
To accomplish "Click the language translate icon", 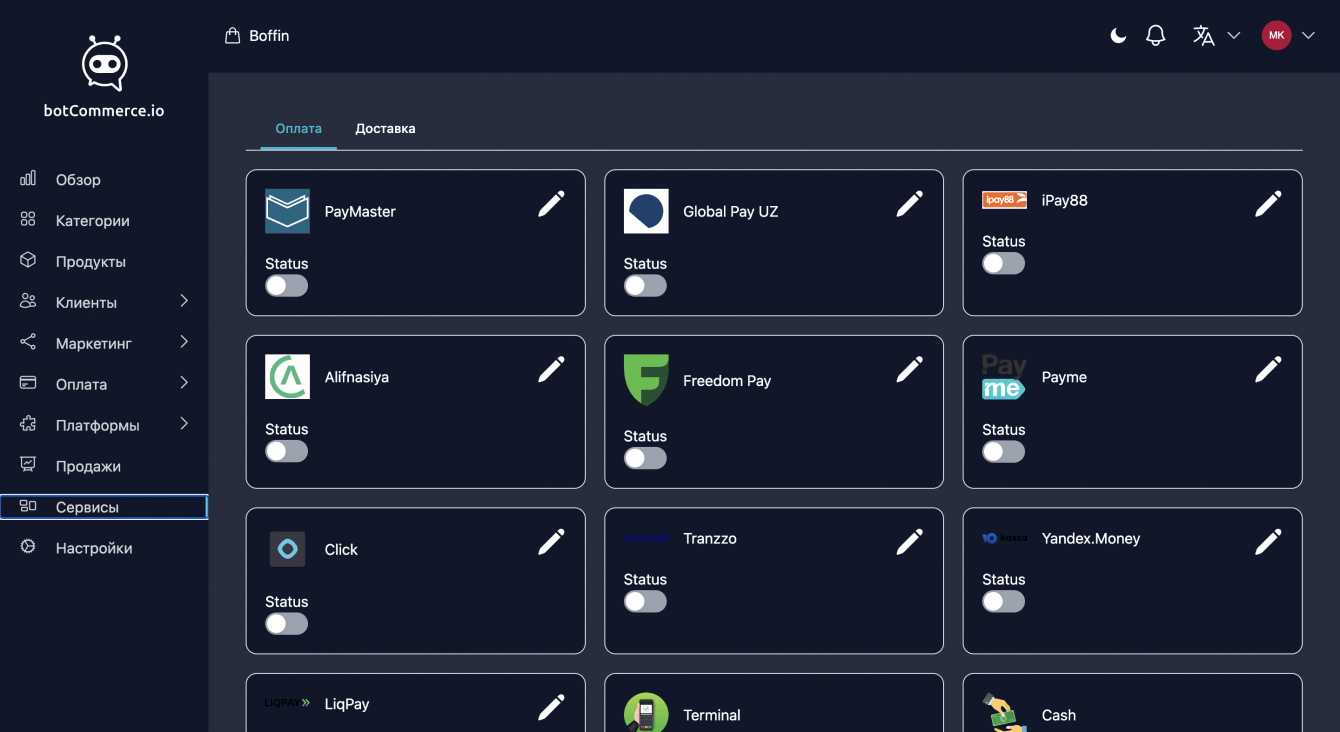I will coord(1204,36).
